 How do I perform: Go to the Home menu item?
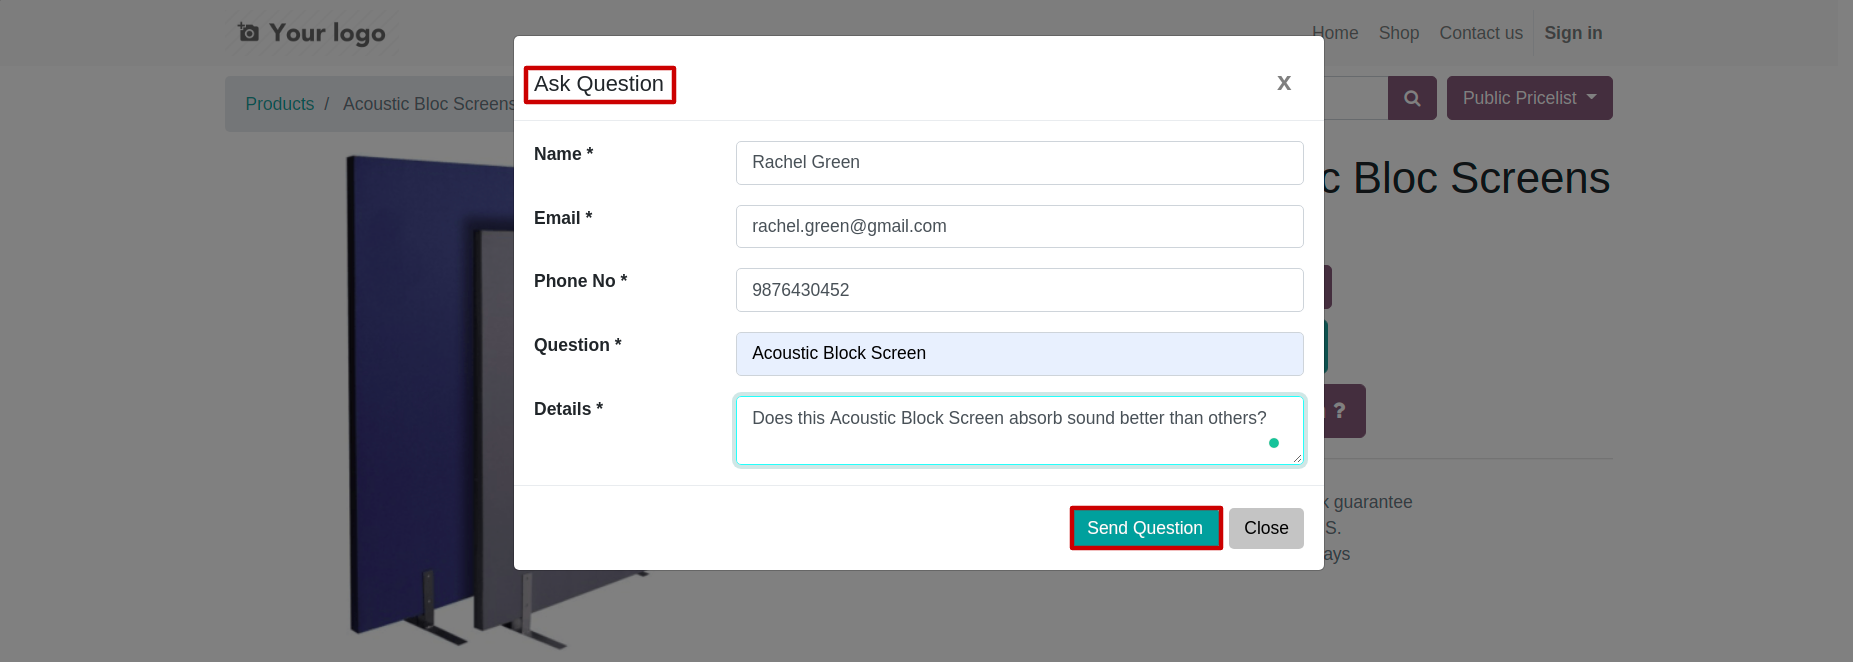click(x=1335, y=33)
